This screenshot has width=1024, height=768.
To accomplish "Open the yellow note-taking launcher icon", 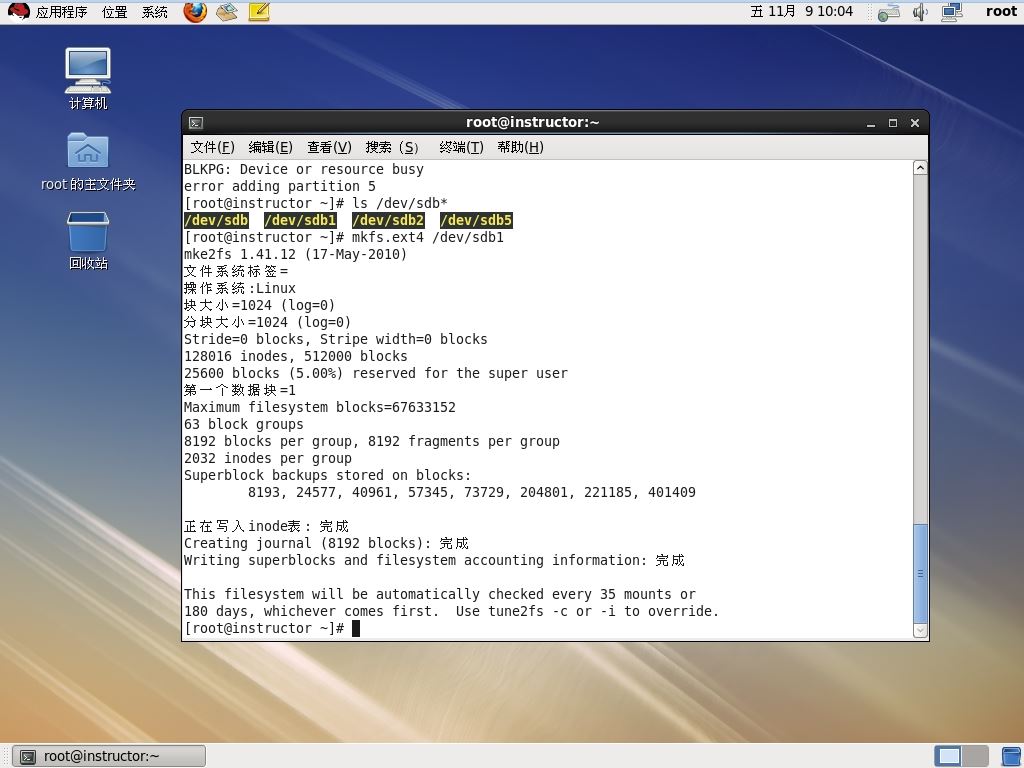I will pyautogui.click(x=259, y=11).
